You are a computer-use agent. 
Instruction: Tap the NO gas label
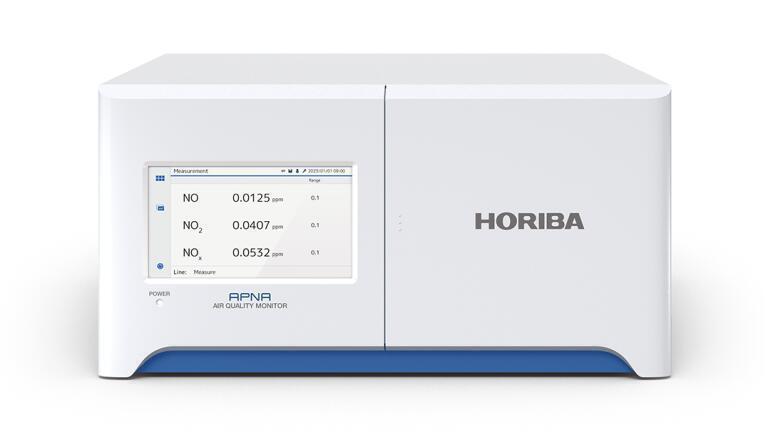coord(191,198)
